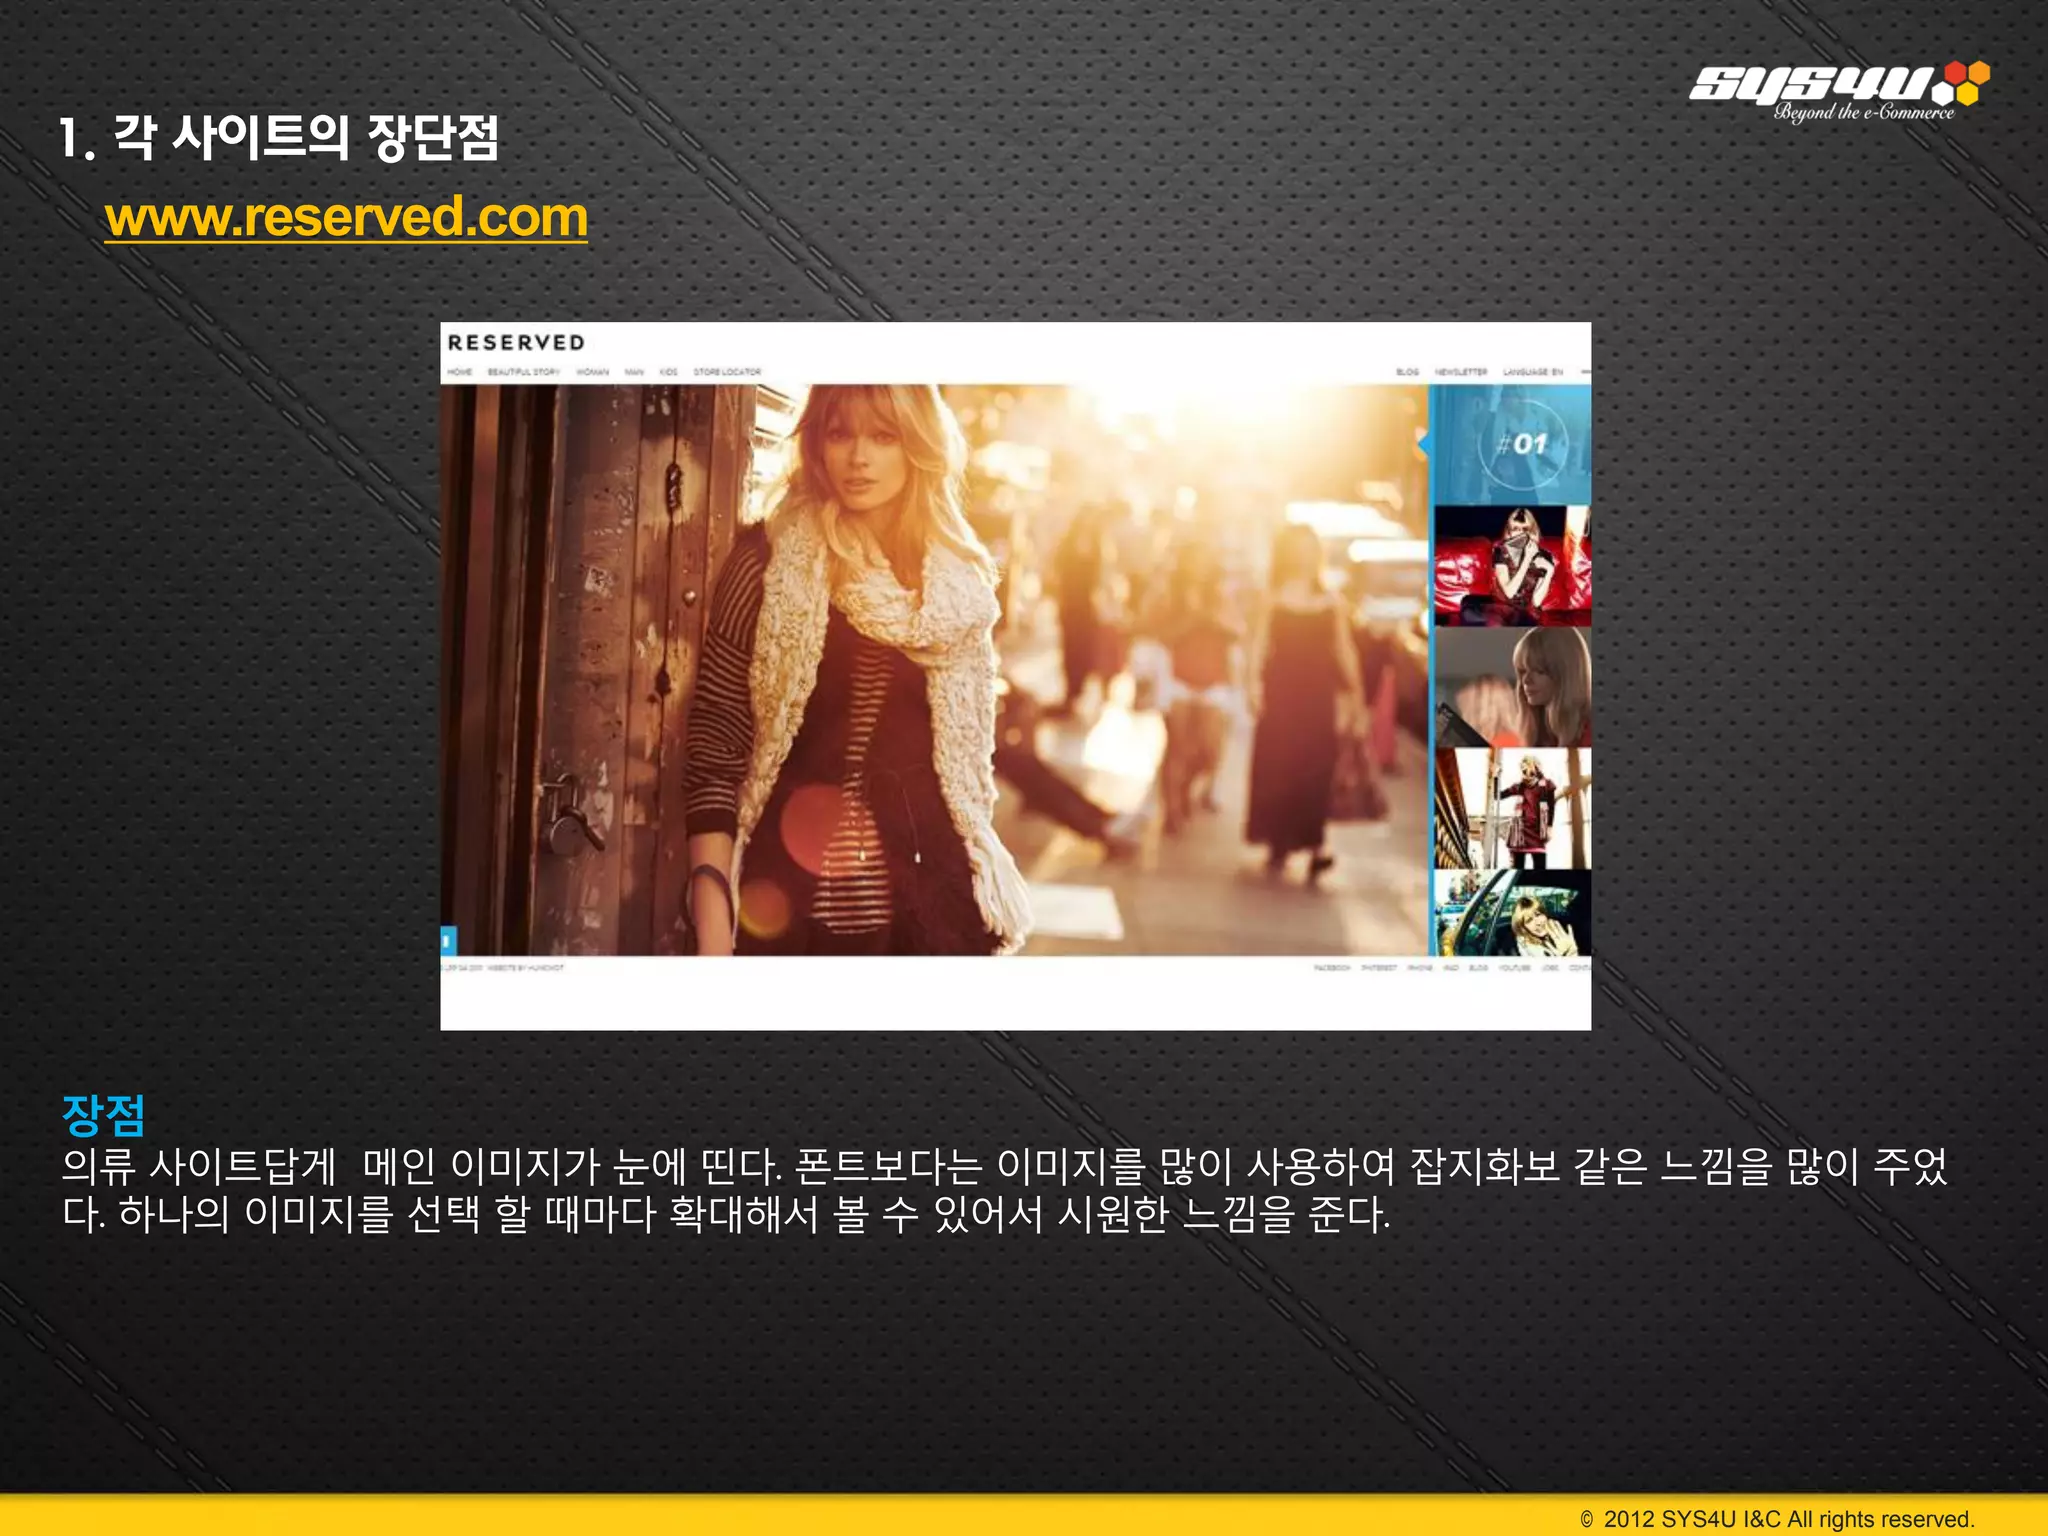
Task: Open the STORE LOCATOR menu item
Action: pyautogui.click(x=727, y=372)
